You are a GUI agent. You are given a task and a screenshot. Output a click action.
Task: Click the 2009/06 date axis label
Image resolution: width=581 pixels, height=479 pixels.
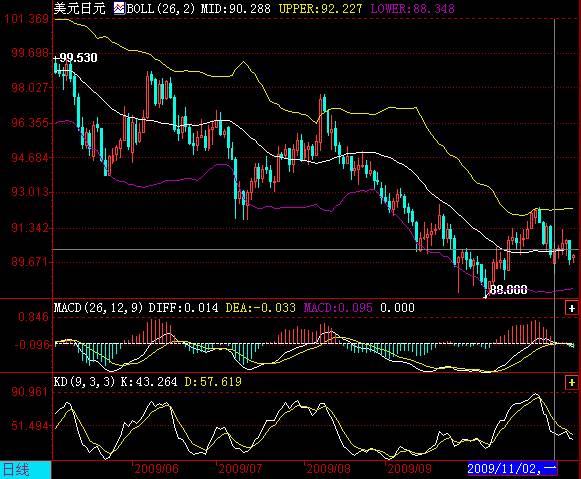156,469
